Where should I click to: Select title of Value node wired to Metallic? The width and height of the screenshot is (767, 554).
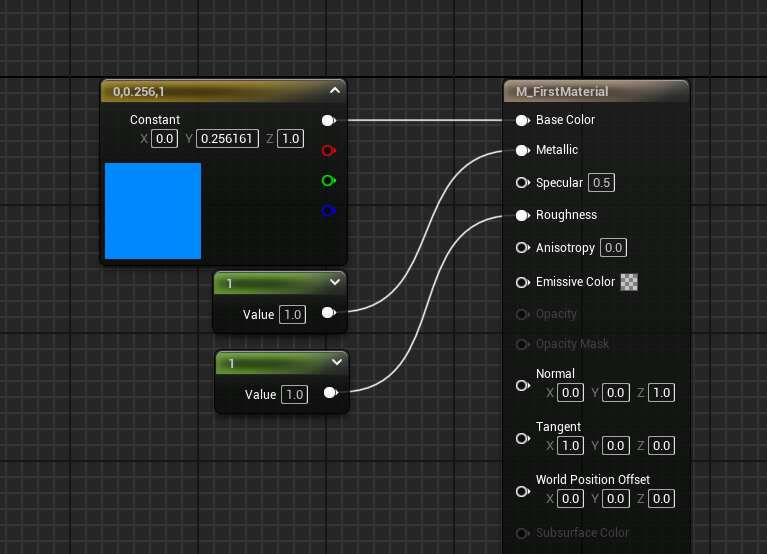pyautogui.click(x=229, y=284)
